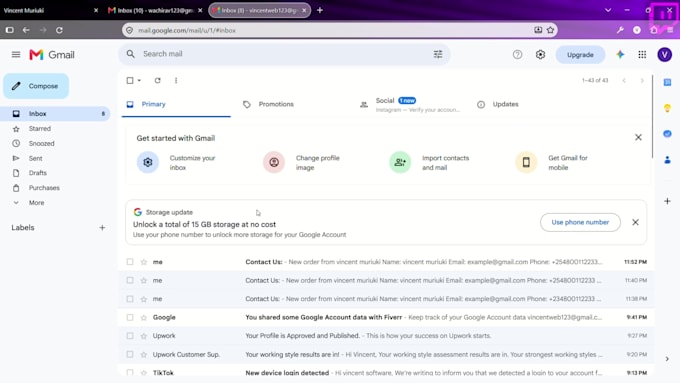Check the Upwork email checkbox
The width and height of the screenshot is (680, 383).
point(130,336)
